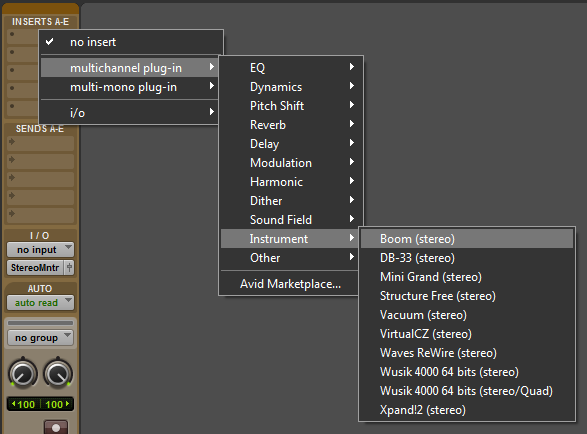
Task: Open the 'no input' input selector
Action: tap(40, 249)
